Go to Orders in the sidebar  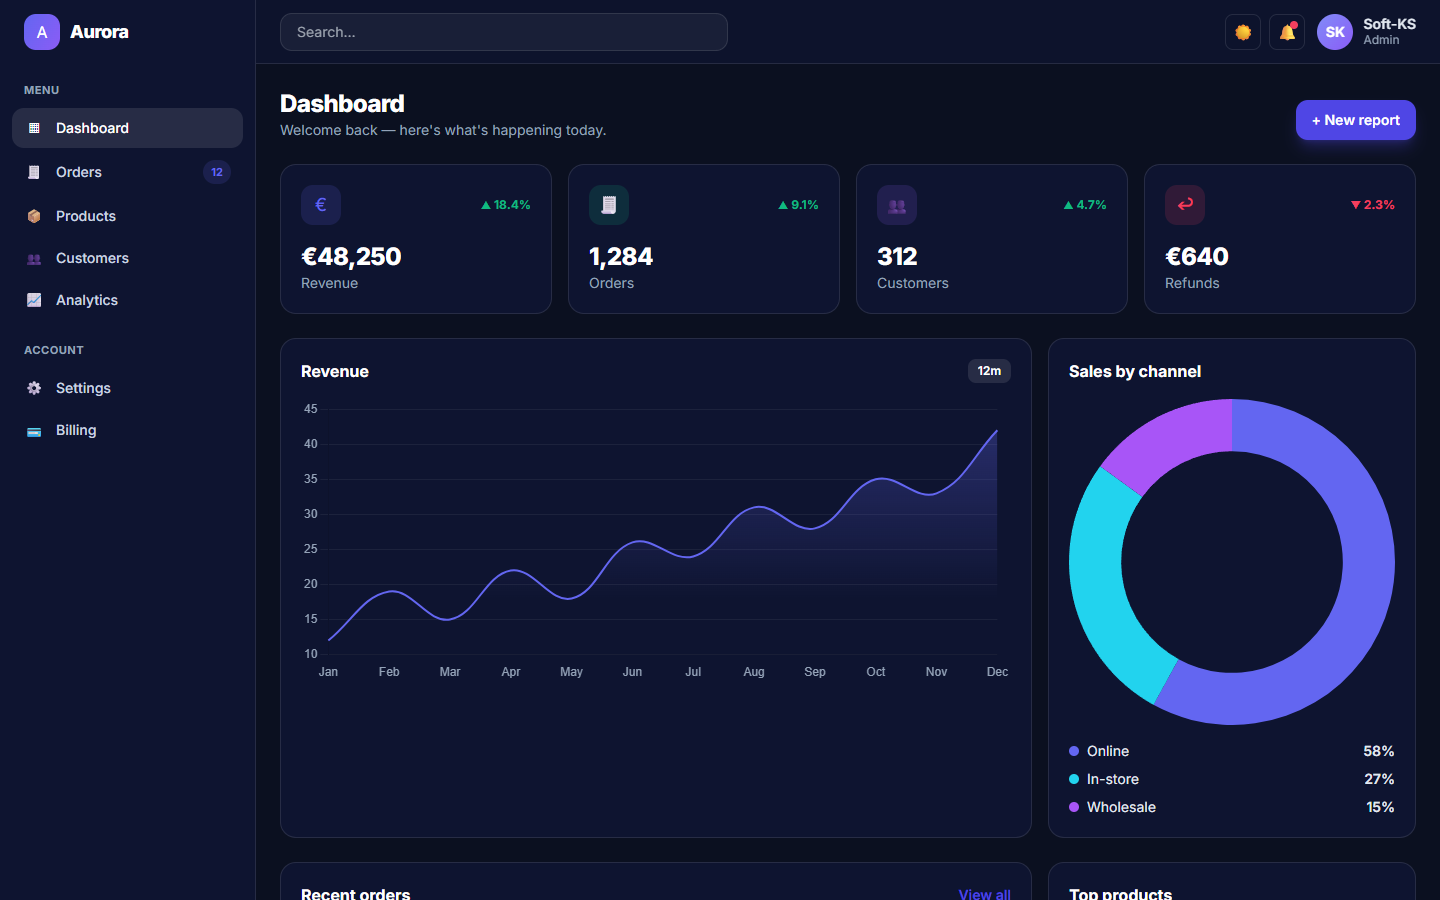click(127, 172)
